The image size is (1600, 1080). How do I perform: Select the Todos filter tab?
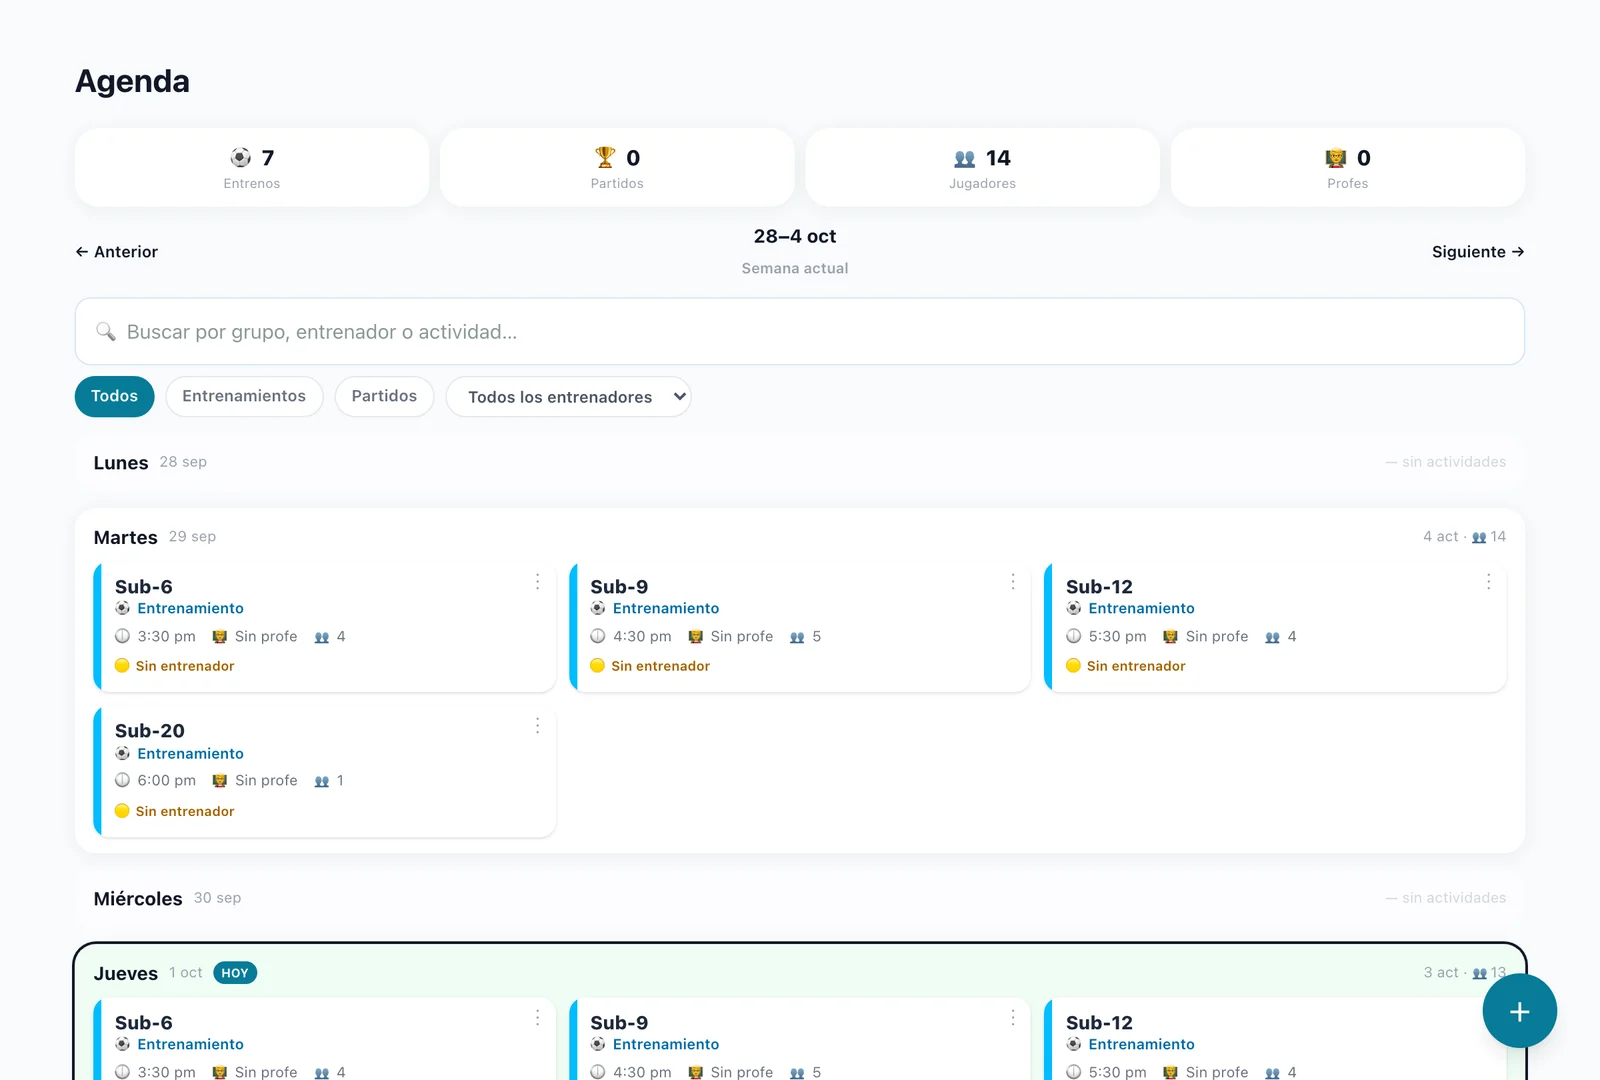[x=114, y=396]
